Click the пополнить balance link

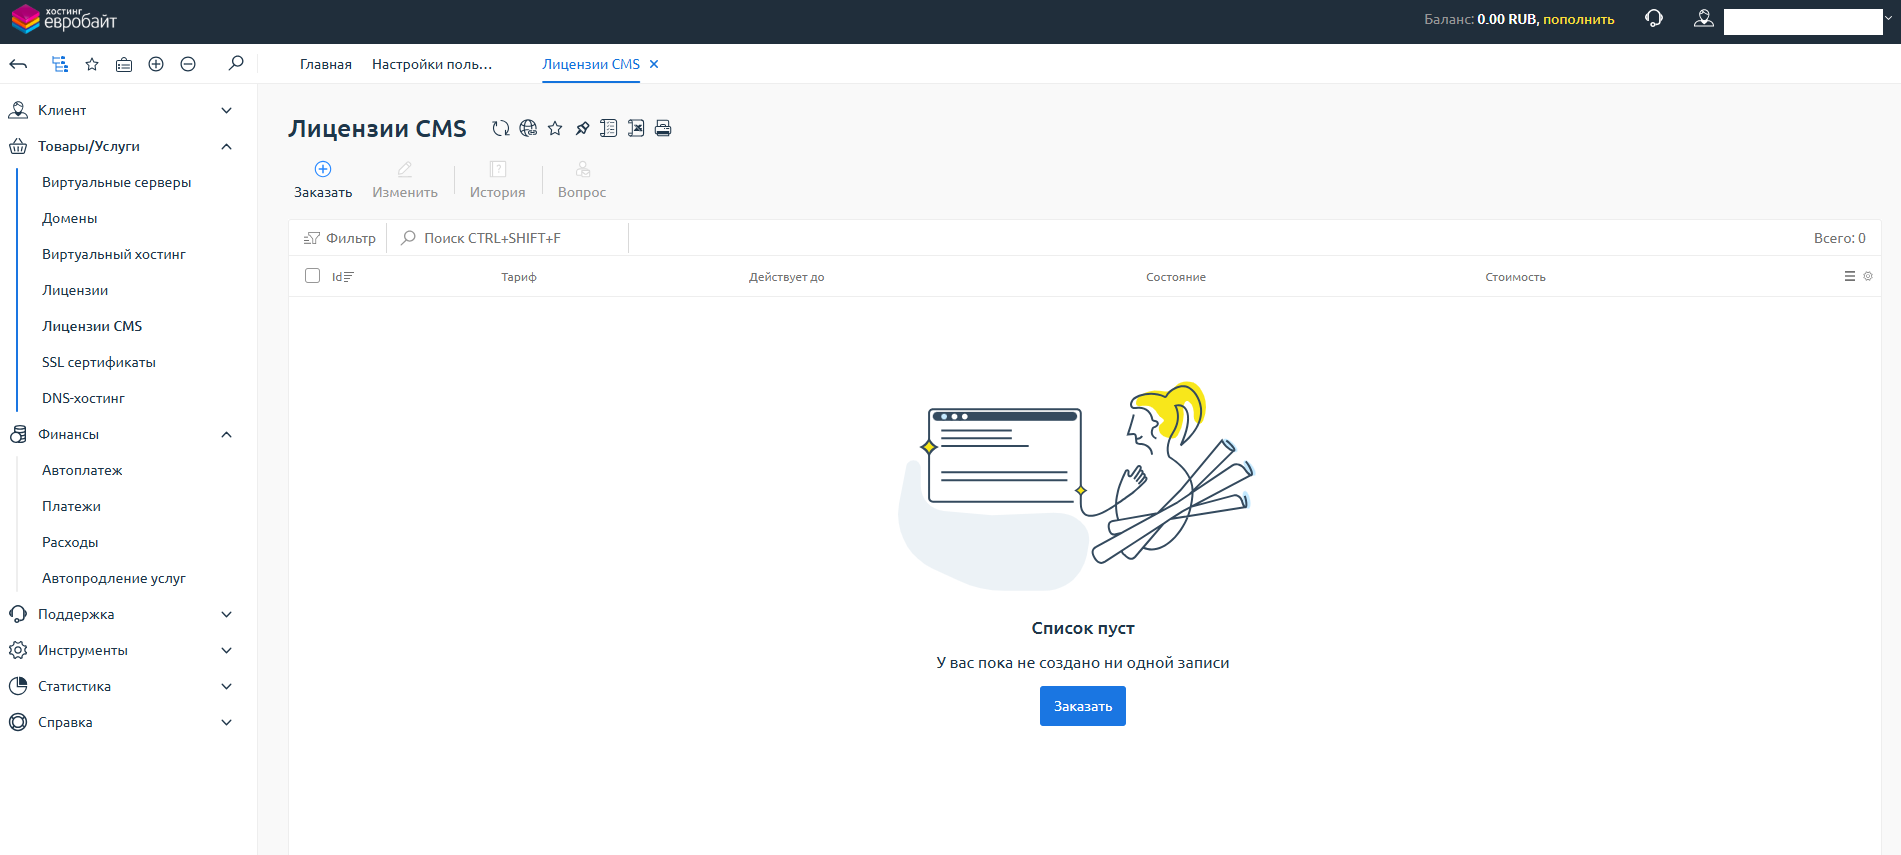1578,19
